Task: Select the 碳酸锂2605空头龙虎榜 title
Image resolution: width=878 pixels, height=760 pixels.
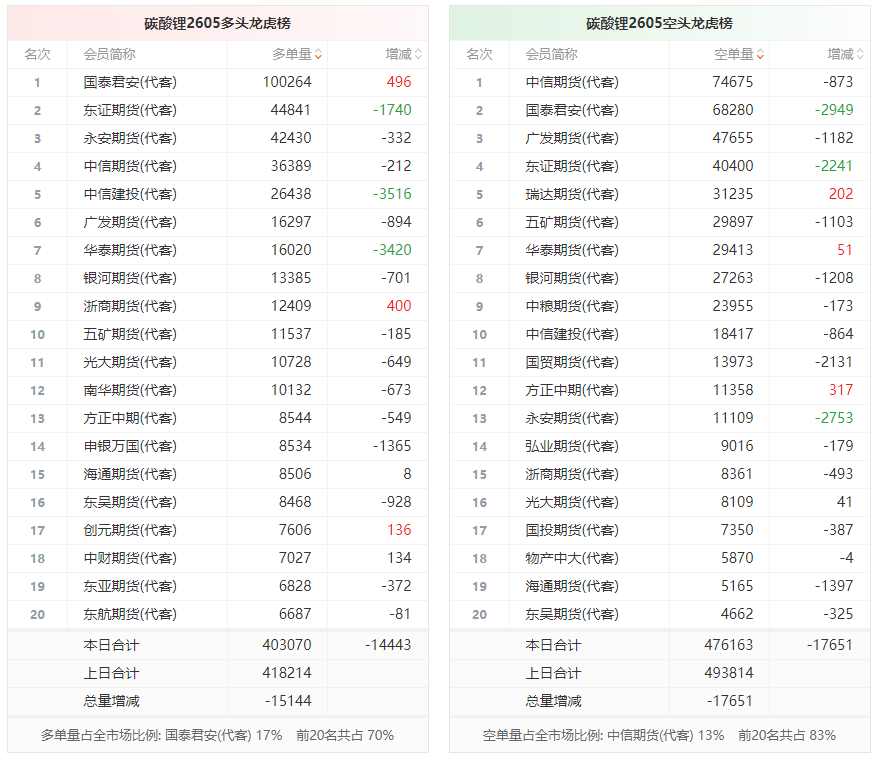Action: click(659, 23)
